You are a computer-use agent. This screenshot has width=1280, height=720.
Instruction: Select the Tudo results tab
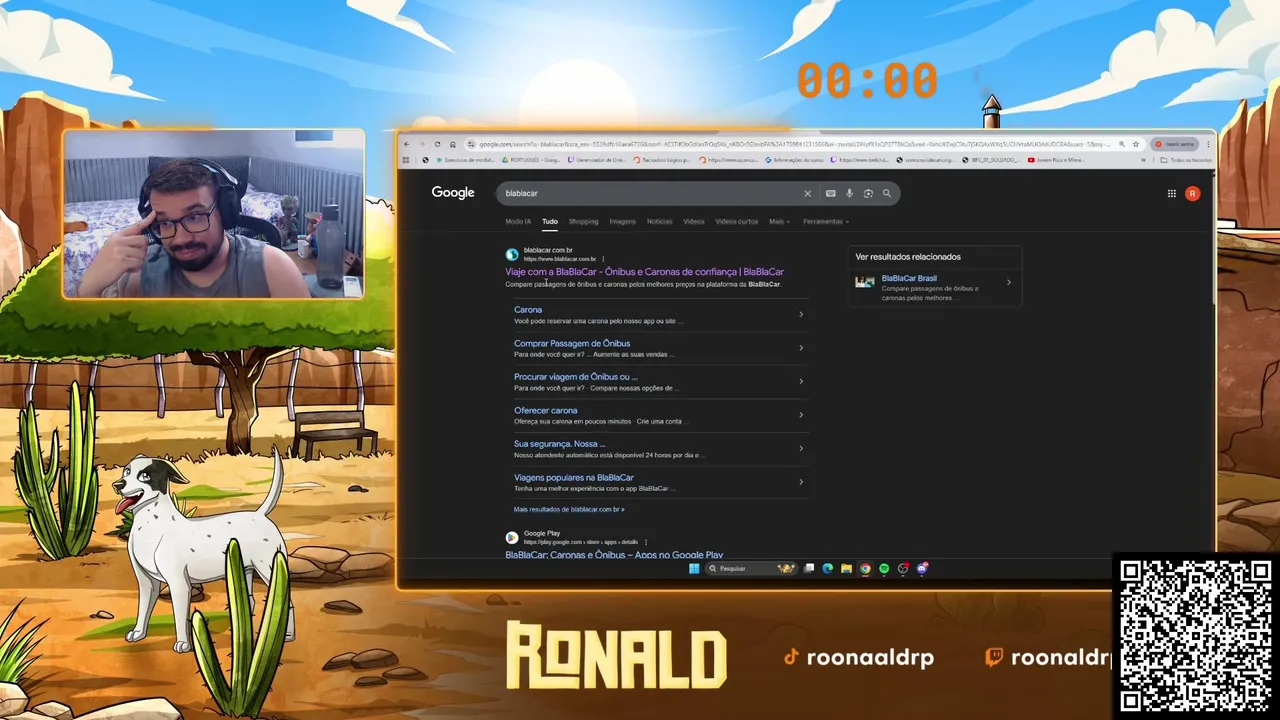550,221
